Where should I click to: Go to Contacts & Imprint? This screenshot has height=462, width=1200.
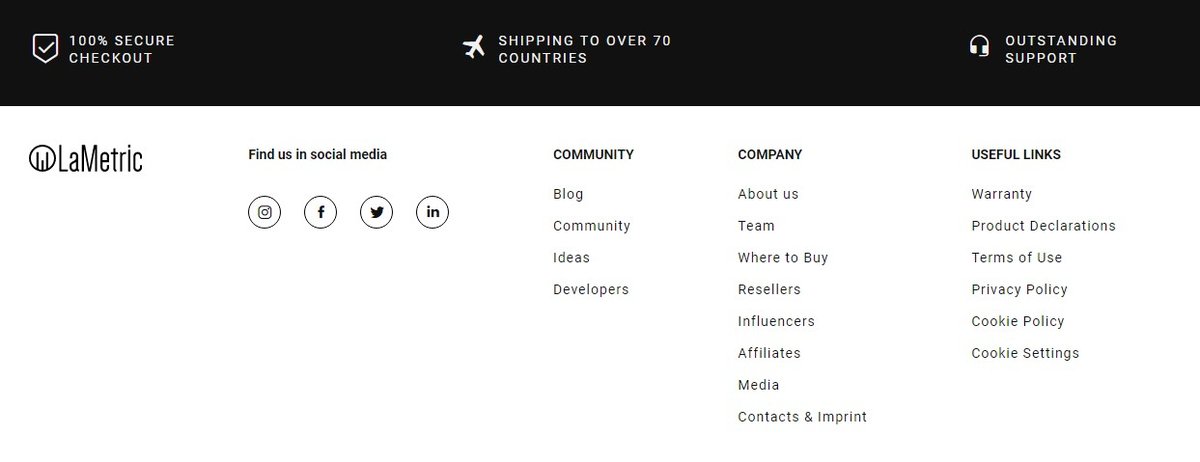click(x=802, y=417)
